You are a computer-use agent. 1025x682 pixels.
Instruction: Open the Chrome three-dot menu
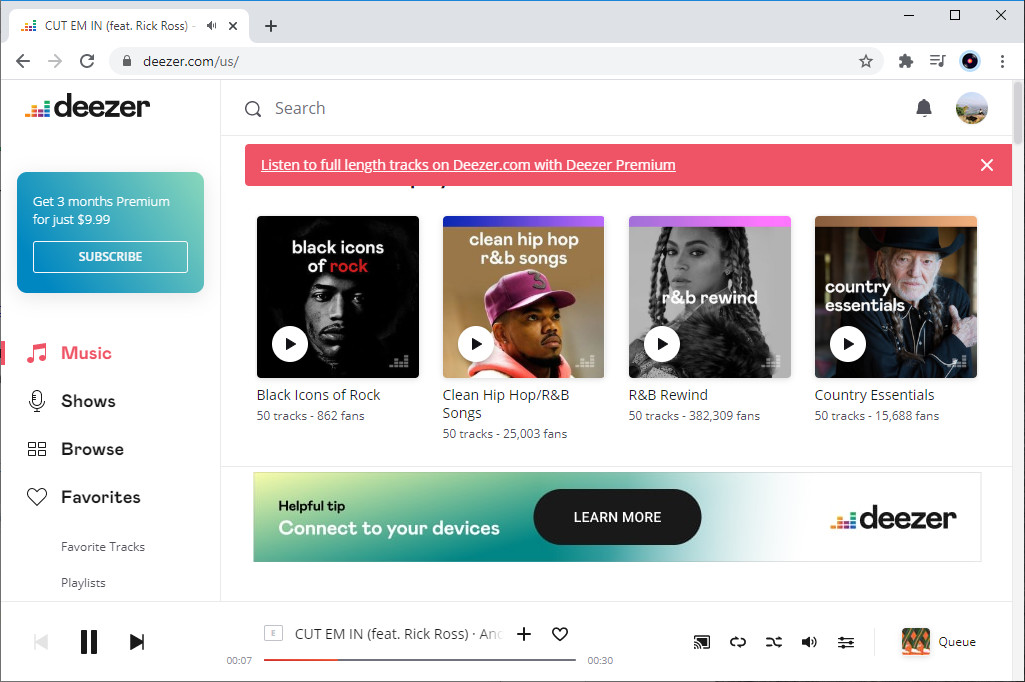pos(1001,61)
